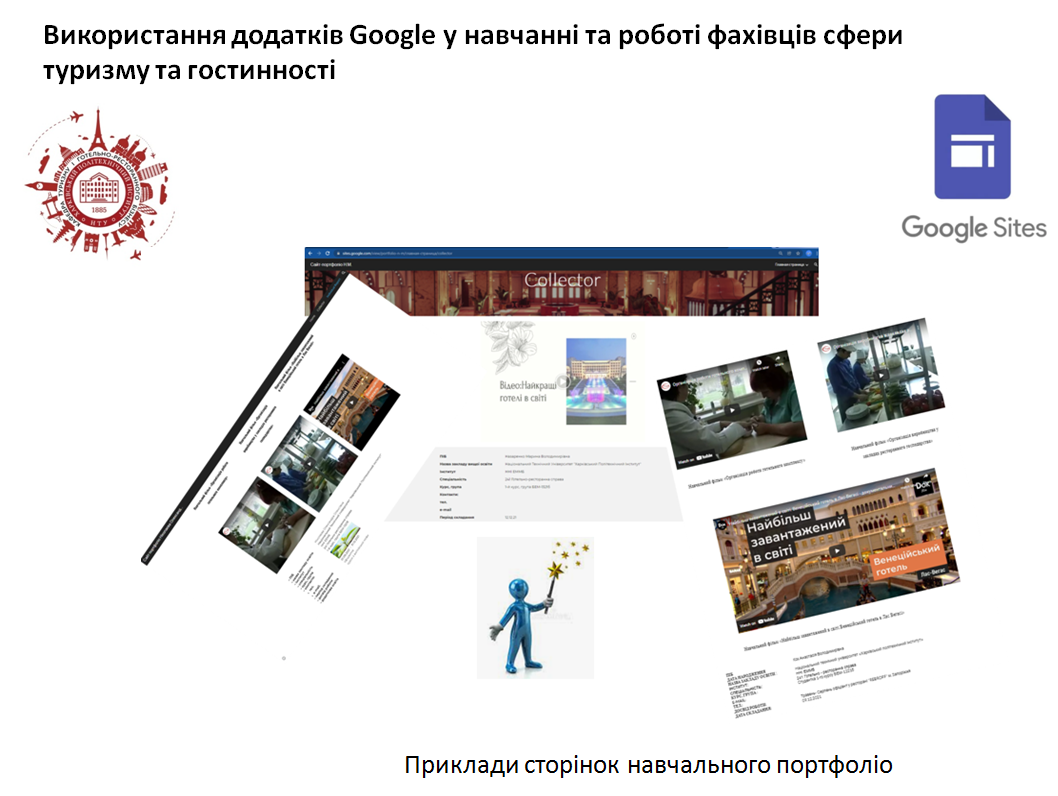The width and height of the screenshot is (1058, 796).
Task: Click the Collector header title
Action: pos(562,280)
